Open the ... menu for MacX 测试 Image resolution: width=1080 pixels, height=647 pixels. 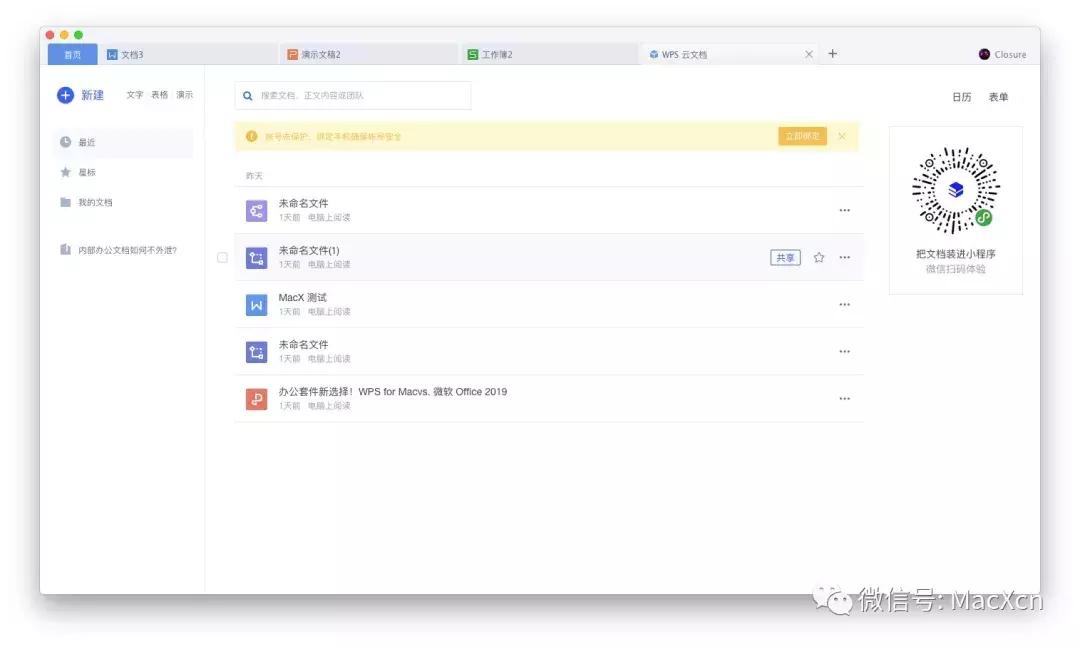[845, 304]
